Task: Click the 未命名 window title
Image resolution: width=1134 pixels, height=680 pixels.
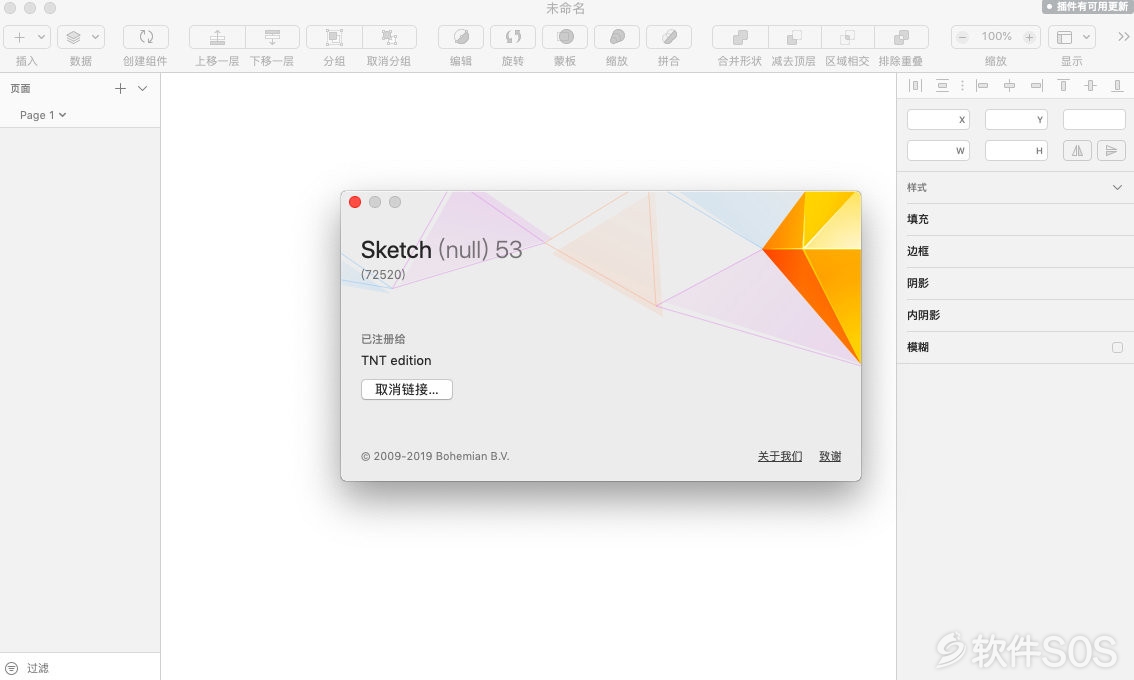Action: tap(566, 9)
